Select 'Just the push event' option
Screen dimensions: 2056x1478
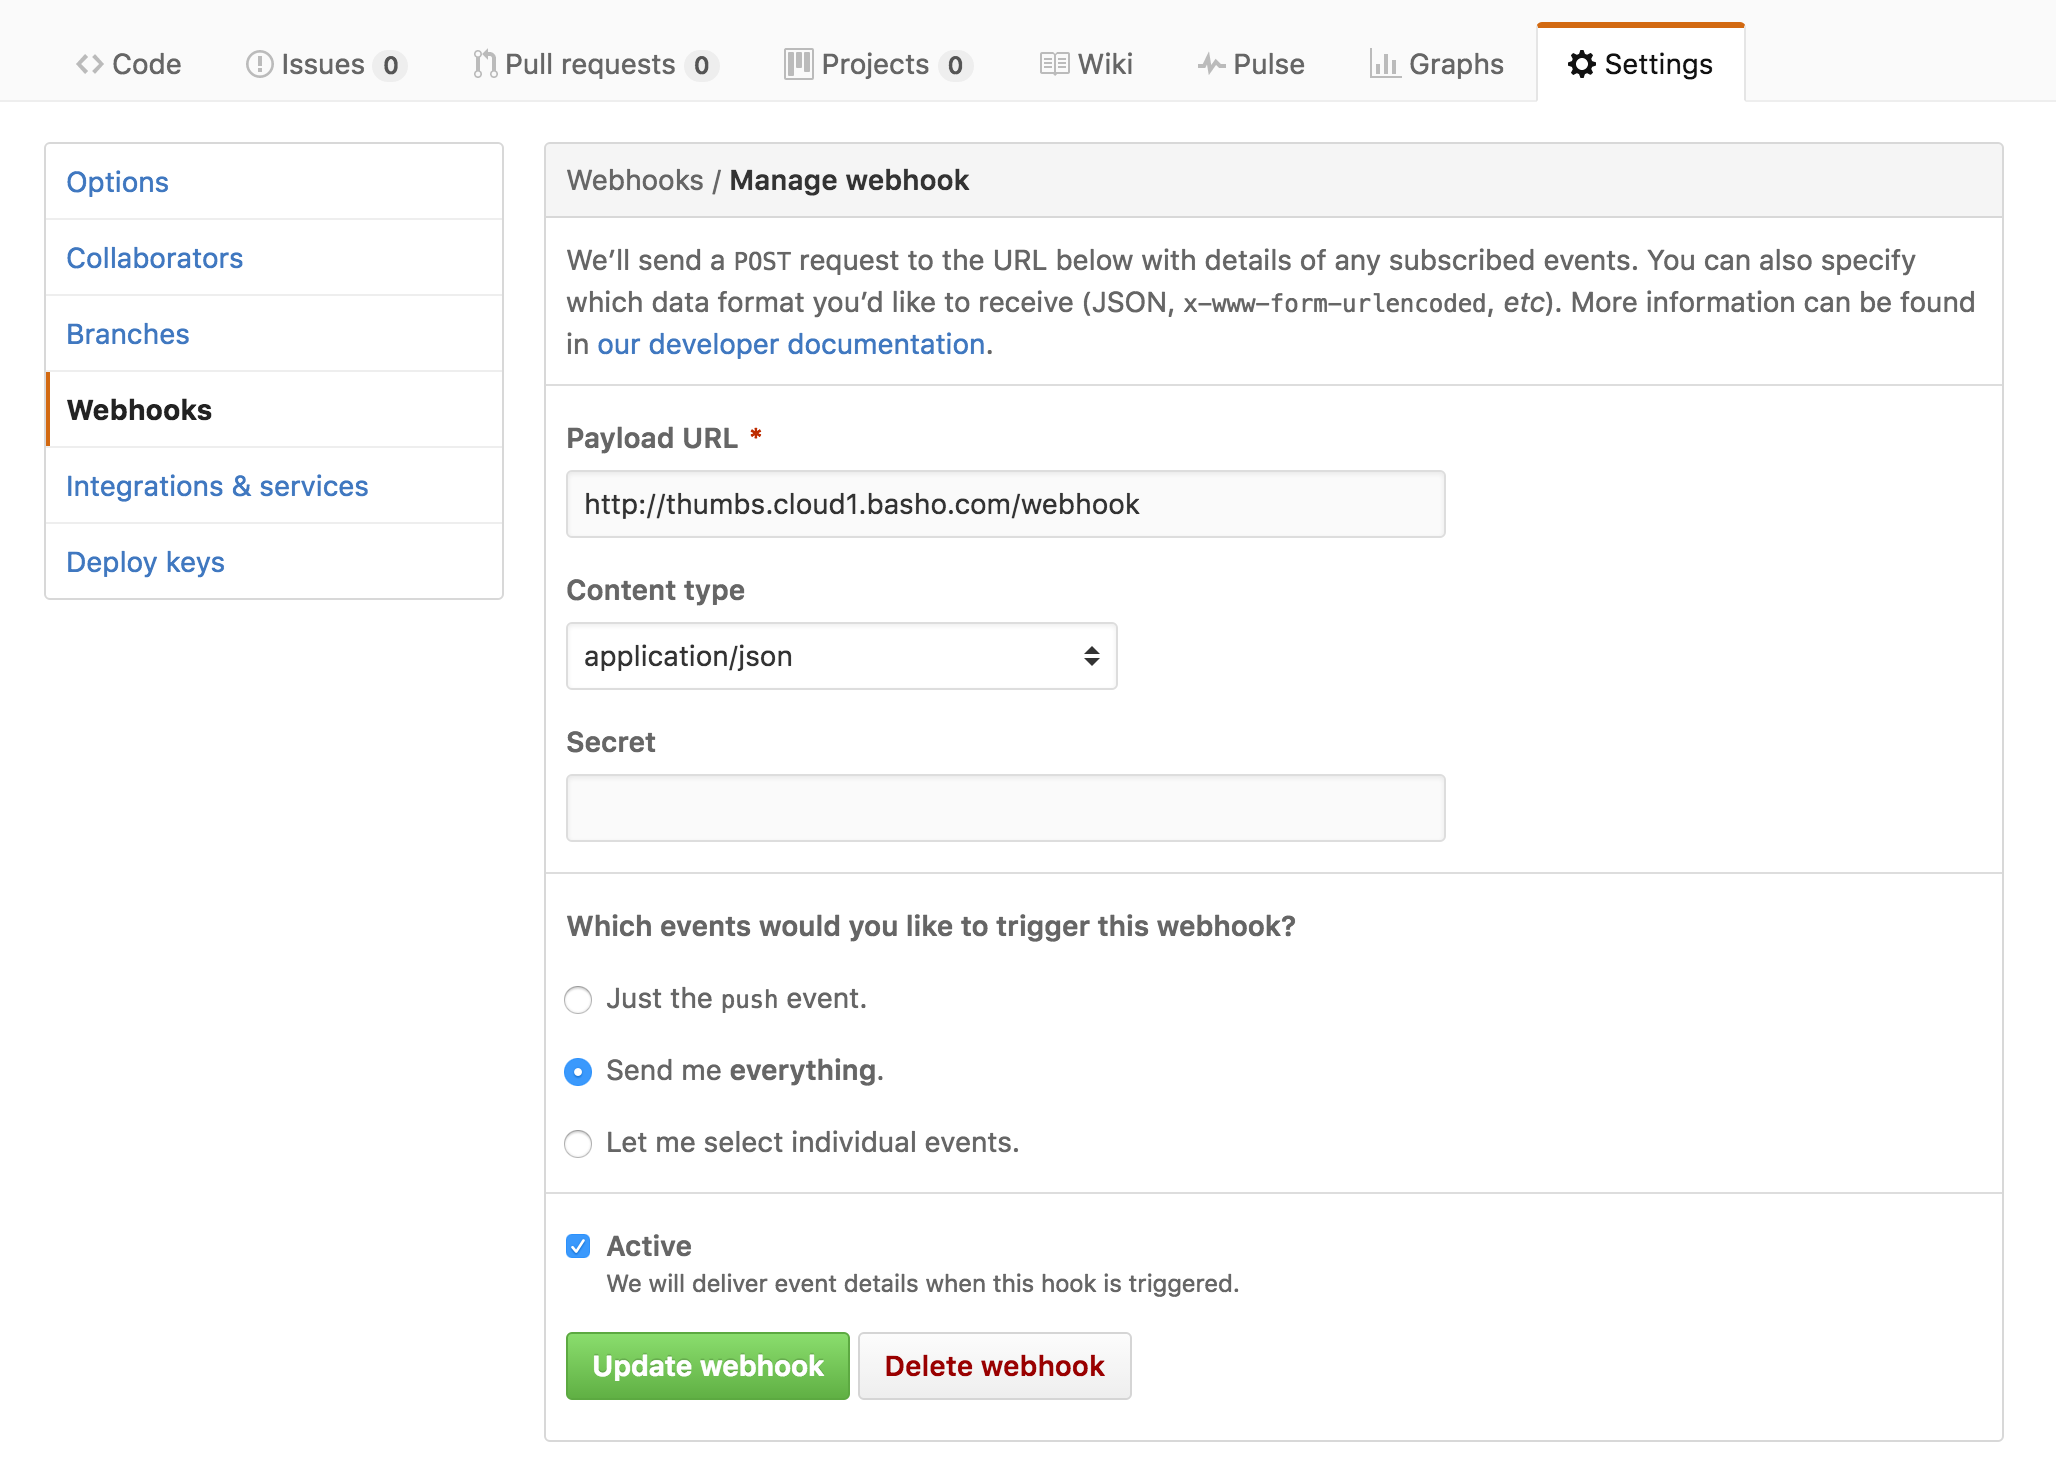click(x=578, y=1000)
